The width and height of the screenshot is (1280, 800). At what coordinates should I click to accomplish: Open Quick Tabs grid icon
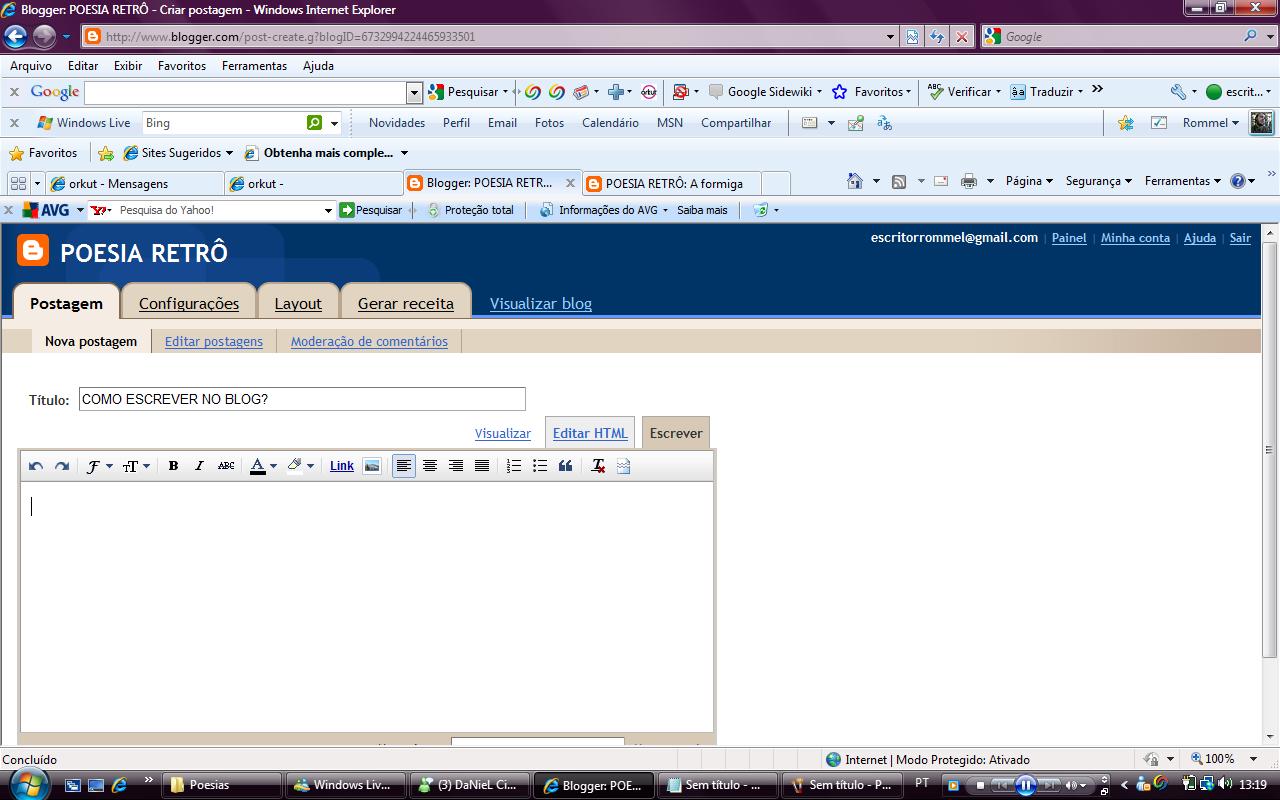(18, 183)
